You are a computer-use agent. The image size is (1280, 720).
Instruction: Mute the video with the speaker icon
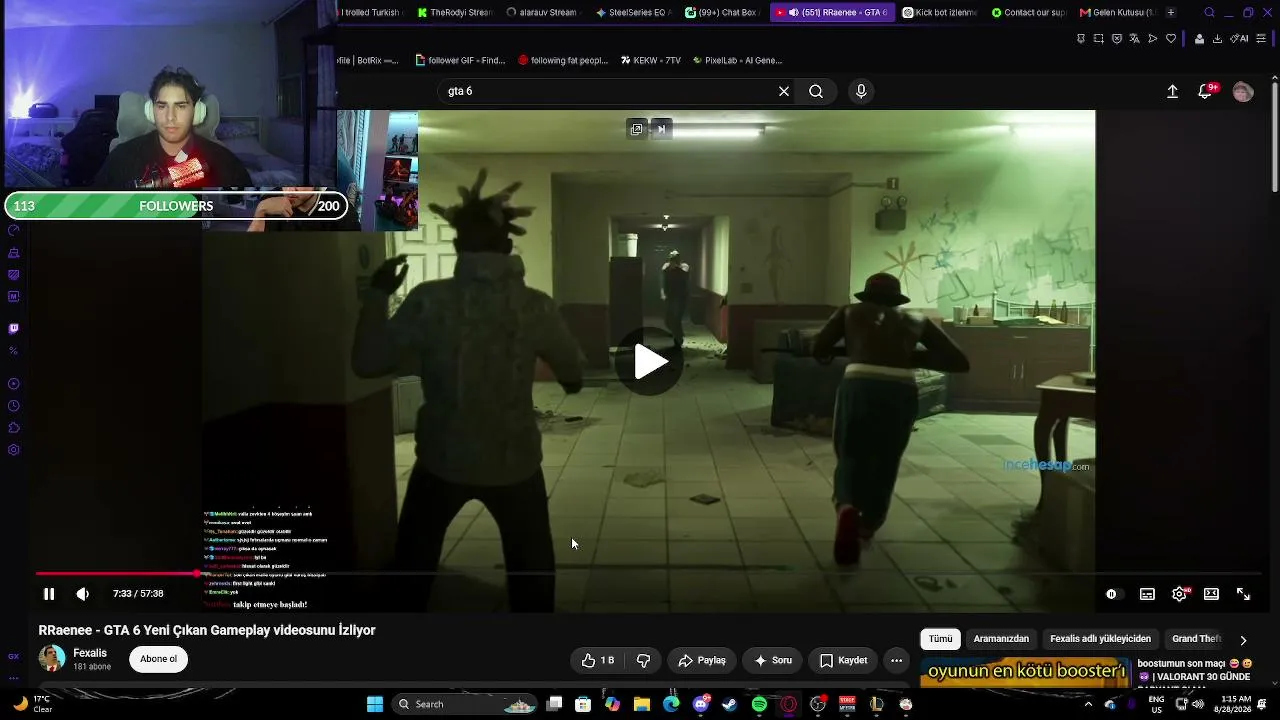[83, 594]
